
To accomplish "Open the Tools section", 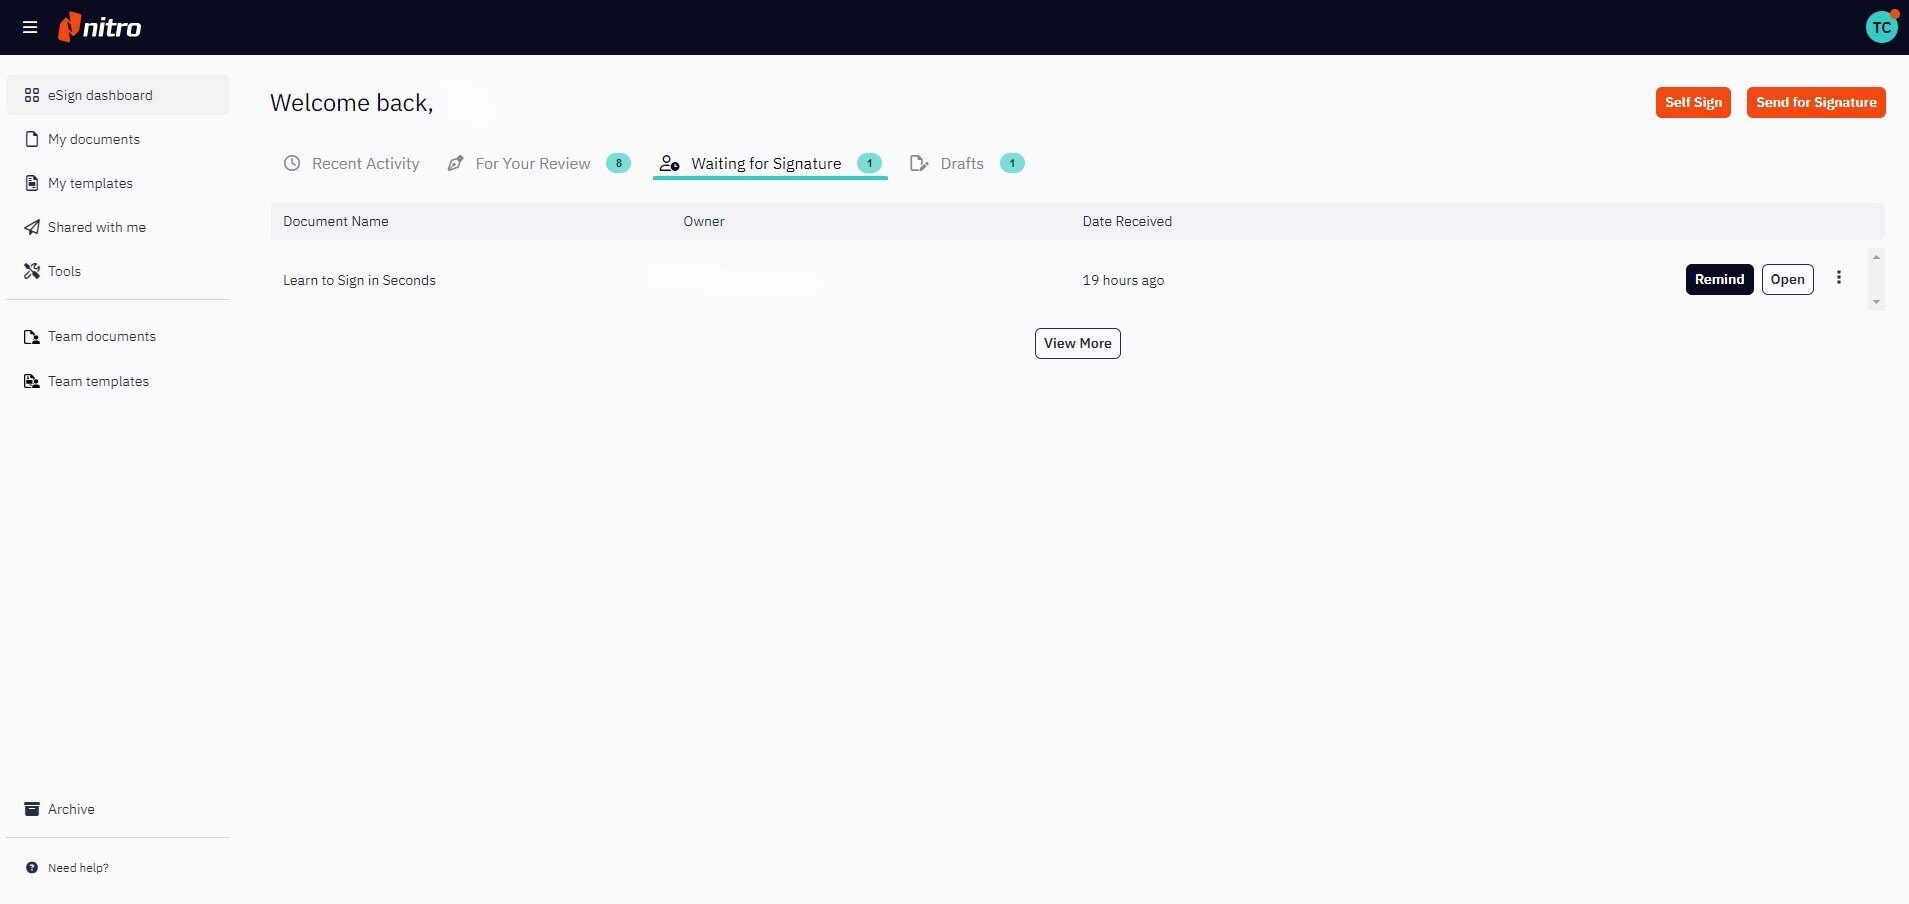I will 31,271.
